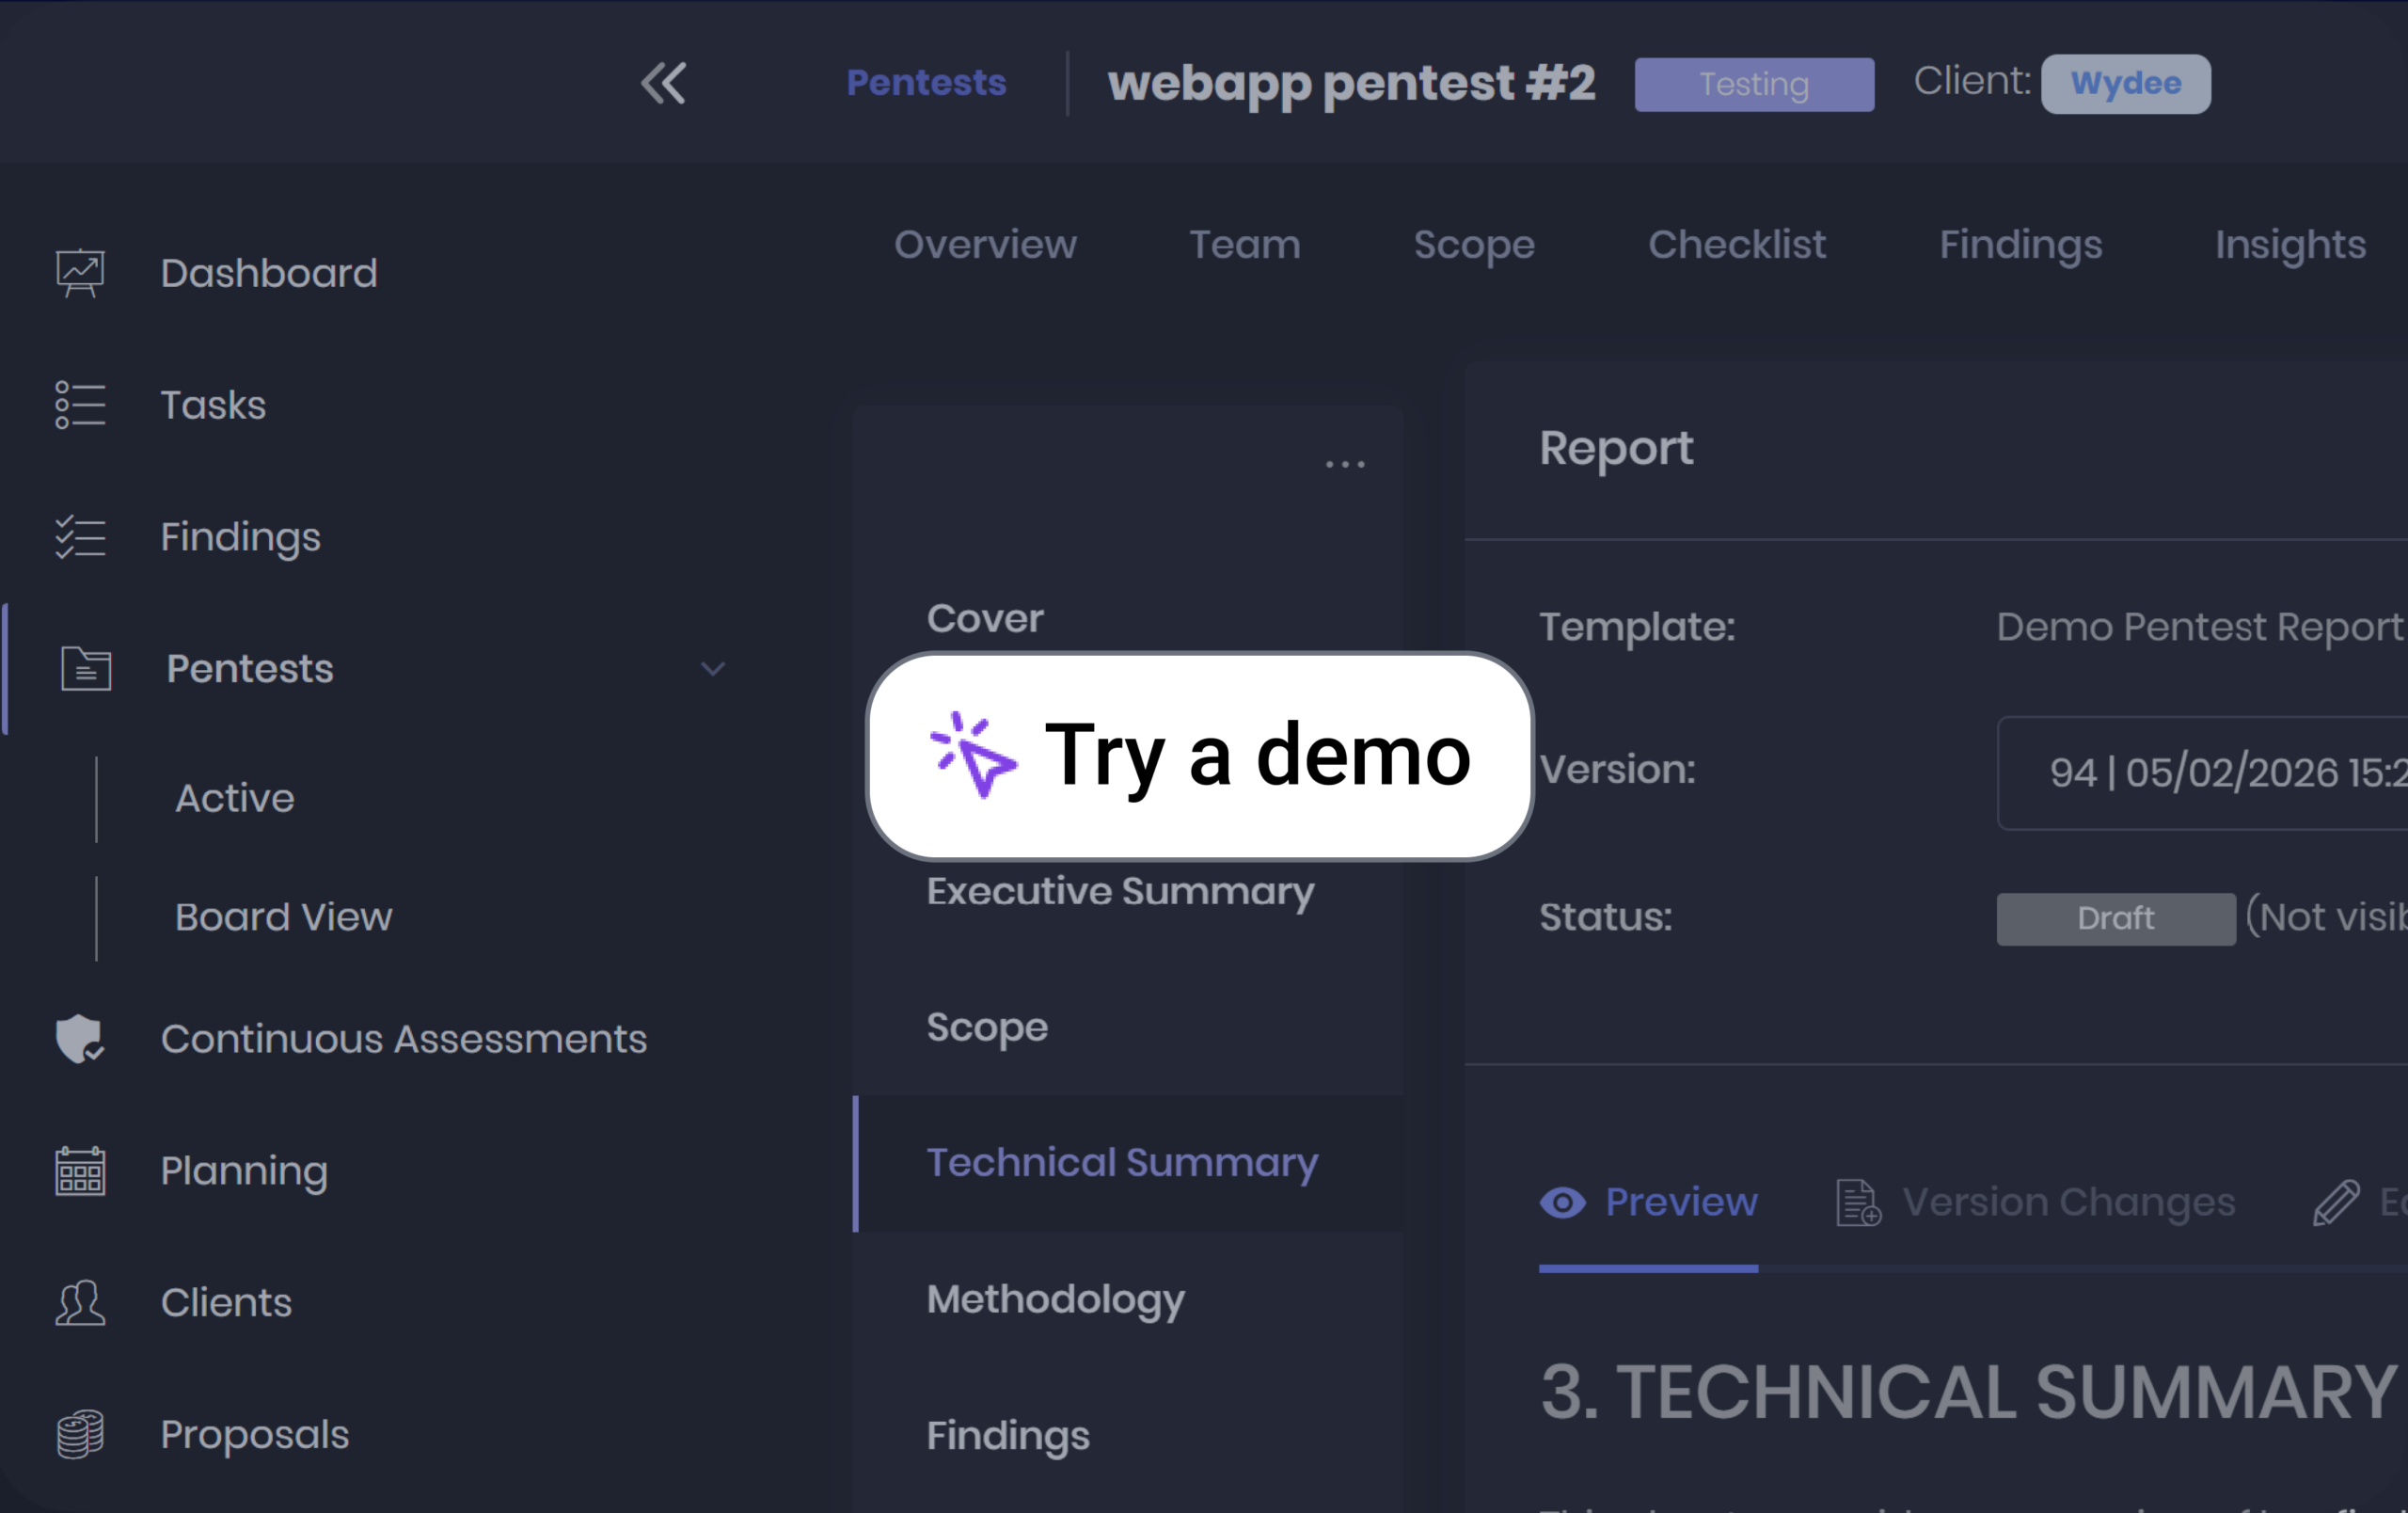2408x1513 pixels.
Task: Switch to the Checklist tab
Action: (x=1737, y=245)
